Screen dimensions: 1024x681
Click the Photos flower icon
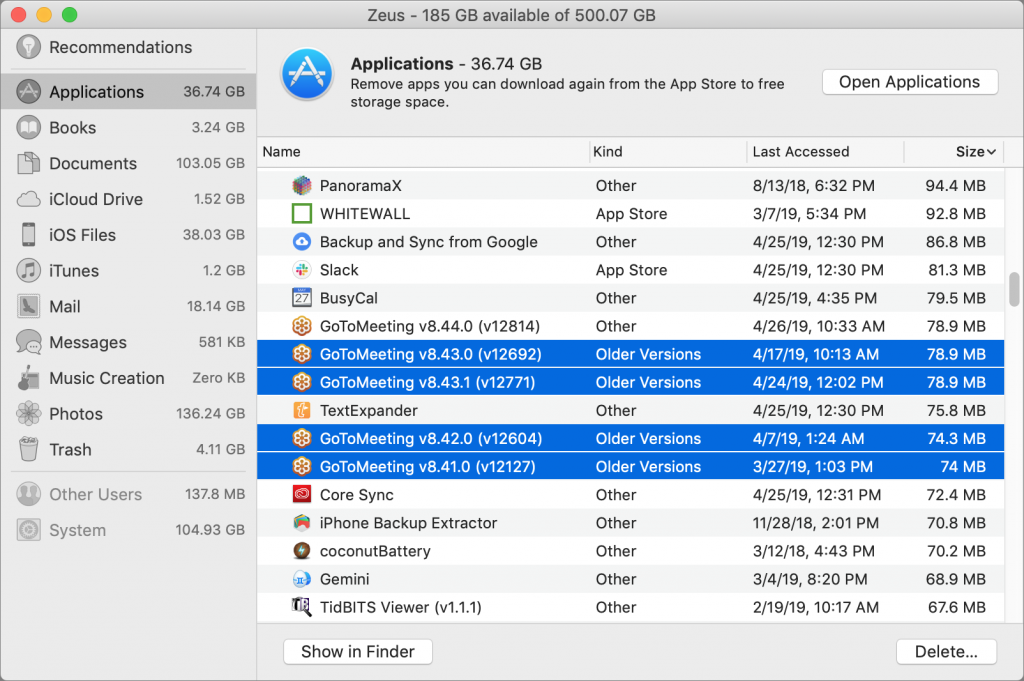point(28,413)
